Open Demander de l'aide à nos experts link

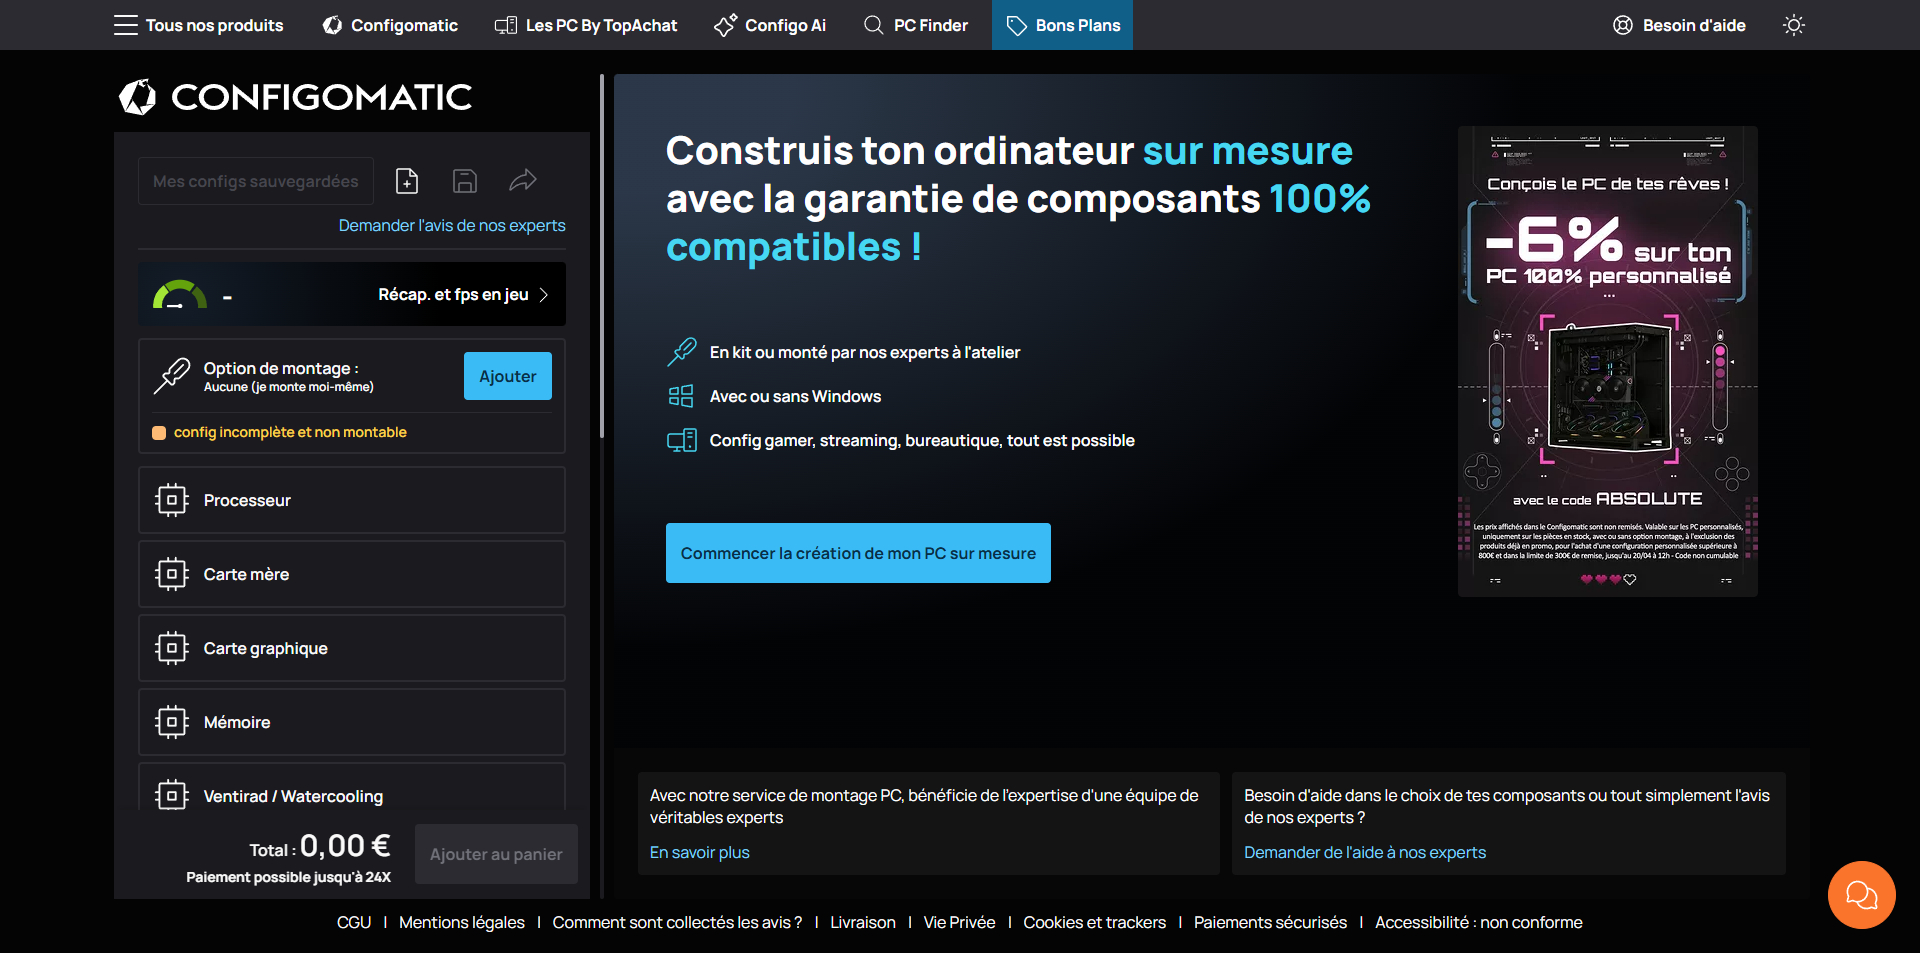tap(1365, 852)
